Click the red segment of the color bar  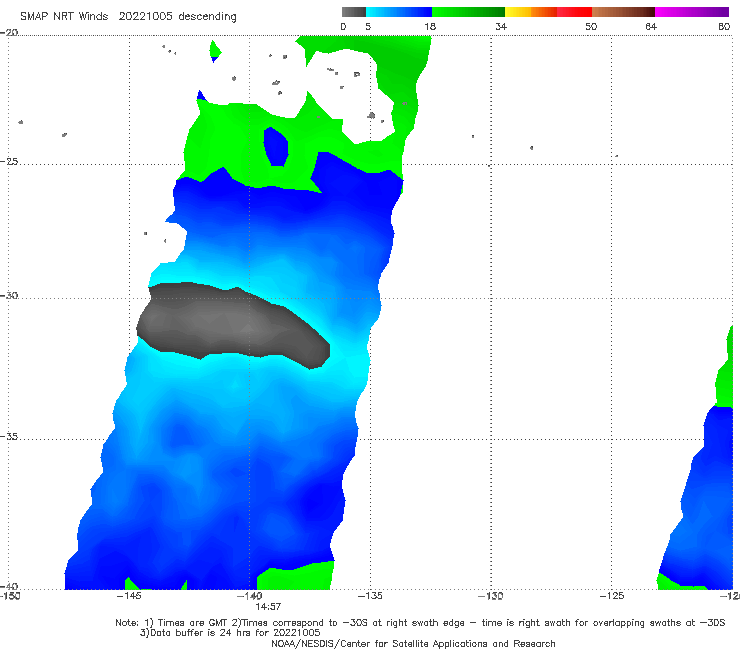pyautogui.click(x=574, y=12)
